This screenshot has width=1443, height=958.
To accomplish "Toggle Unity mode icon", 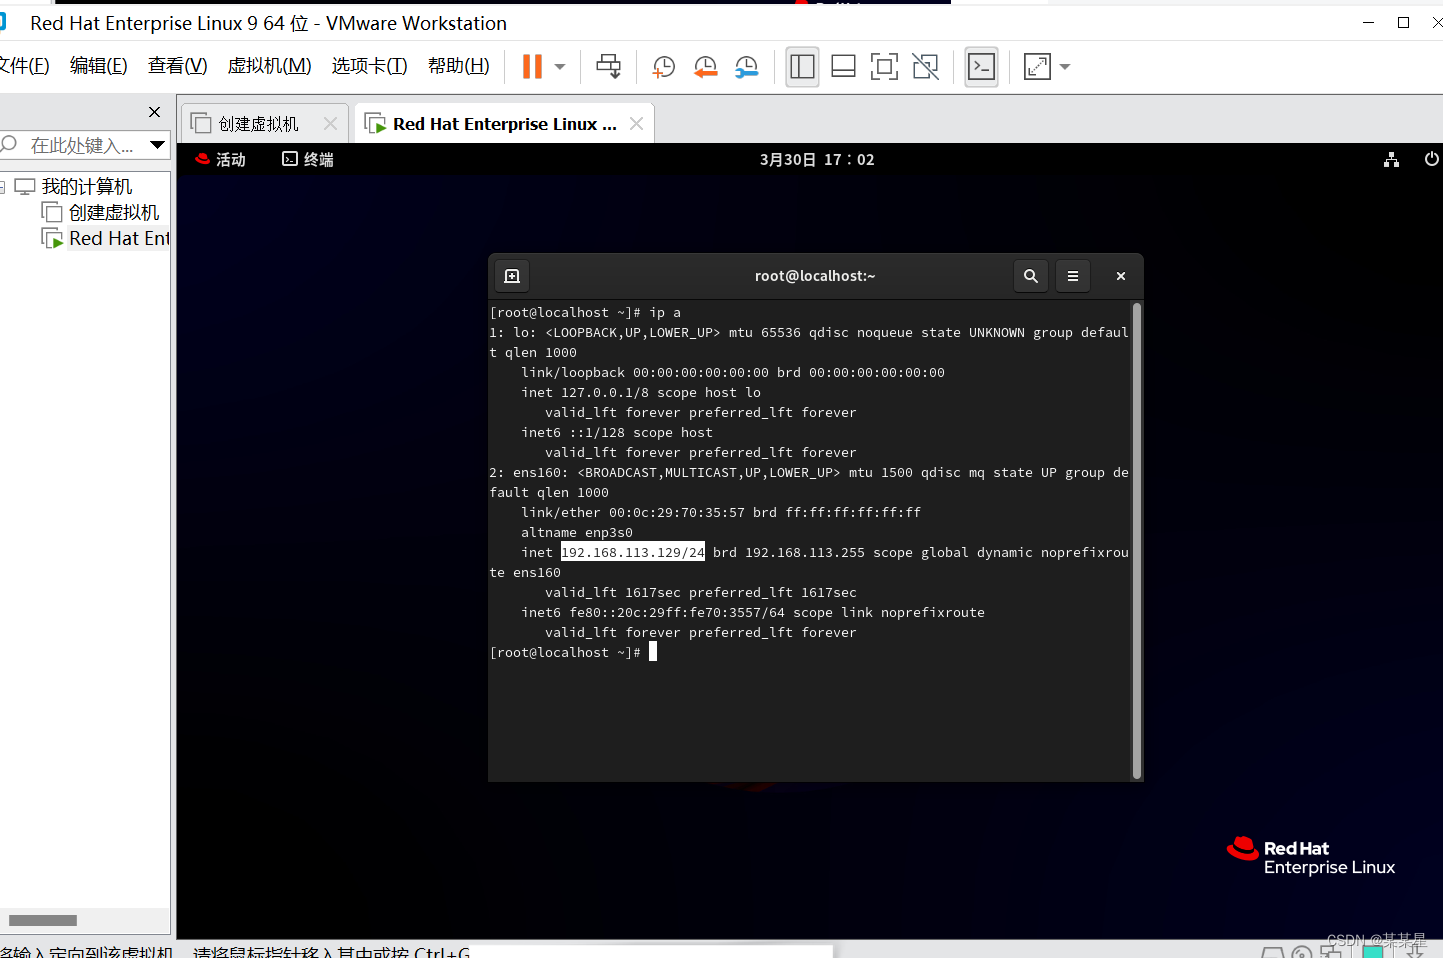I will [925, 67].
